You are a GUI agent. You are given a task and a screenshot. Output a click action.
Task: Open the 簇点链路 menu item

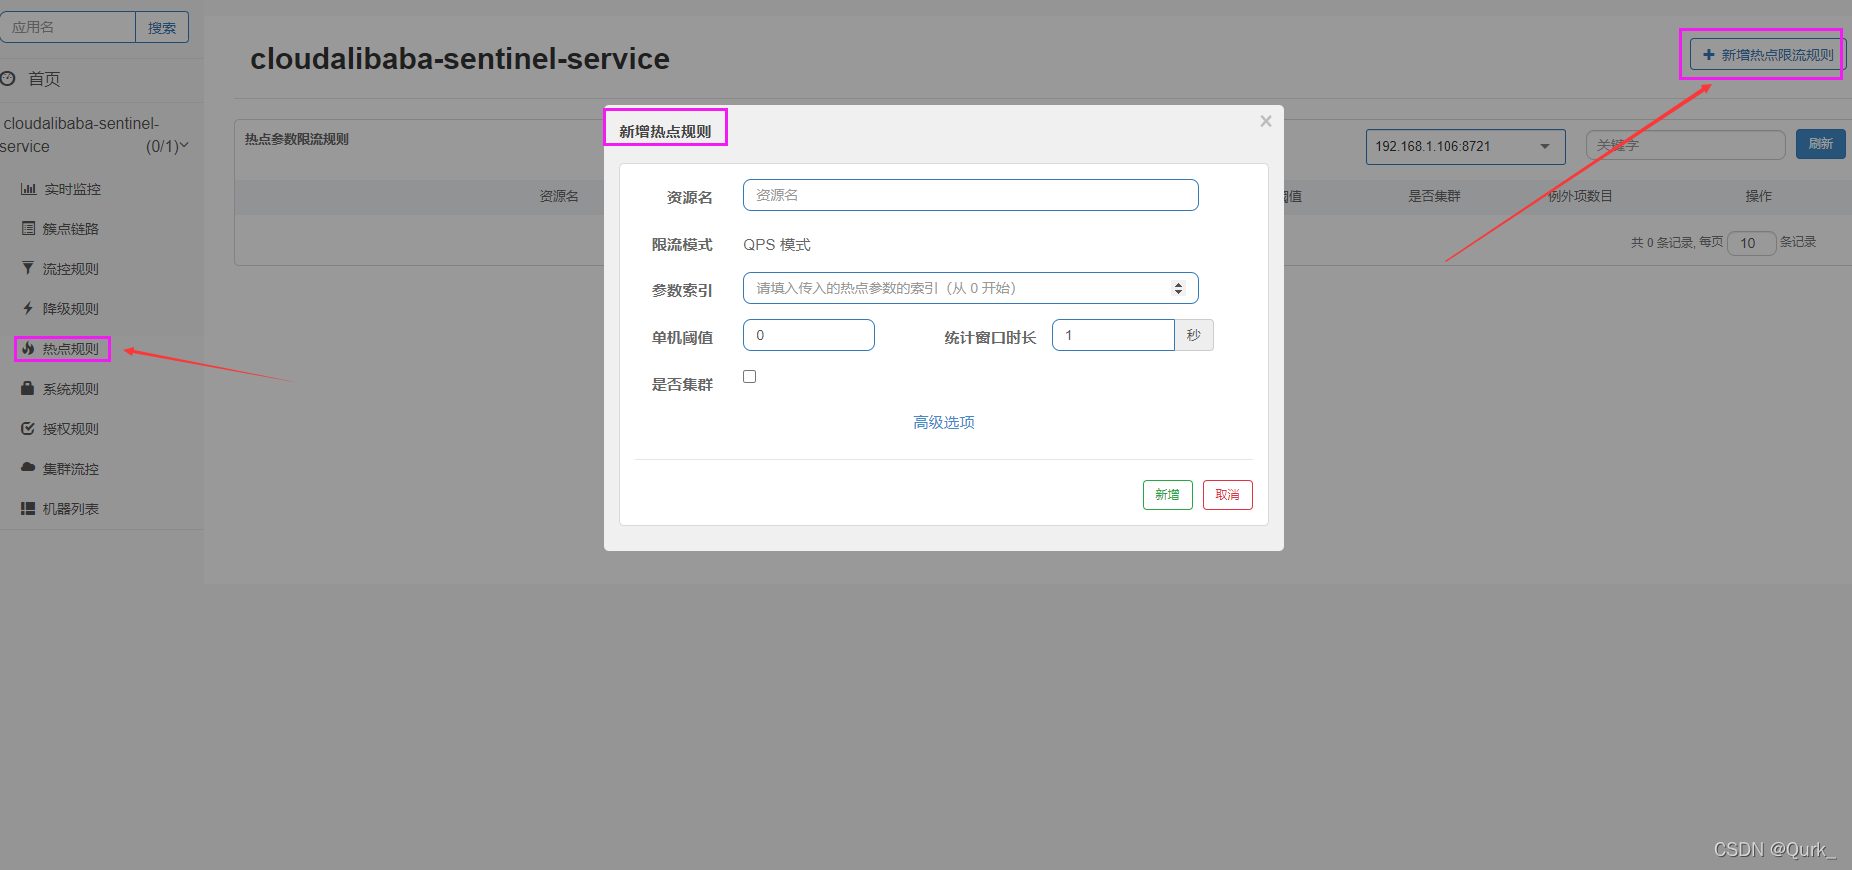point(70,229)
